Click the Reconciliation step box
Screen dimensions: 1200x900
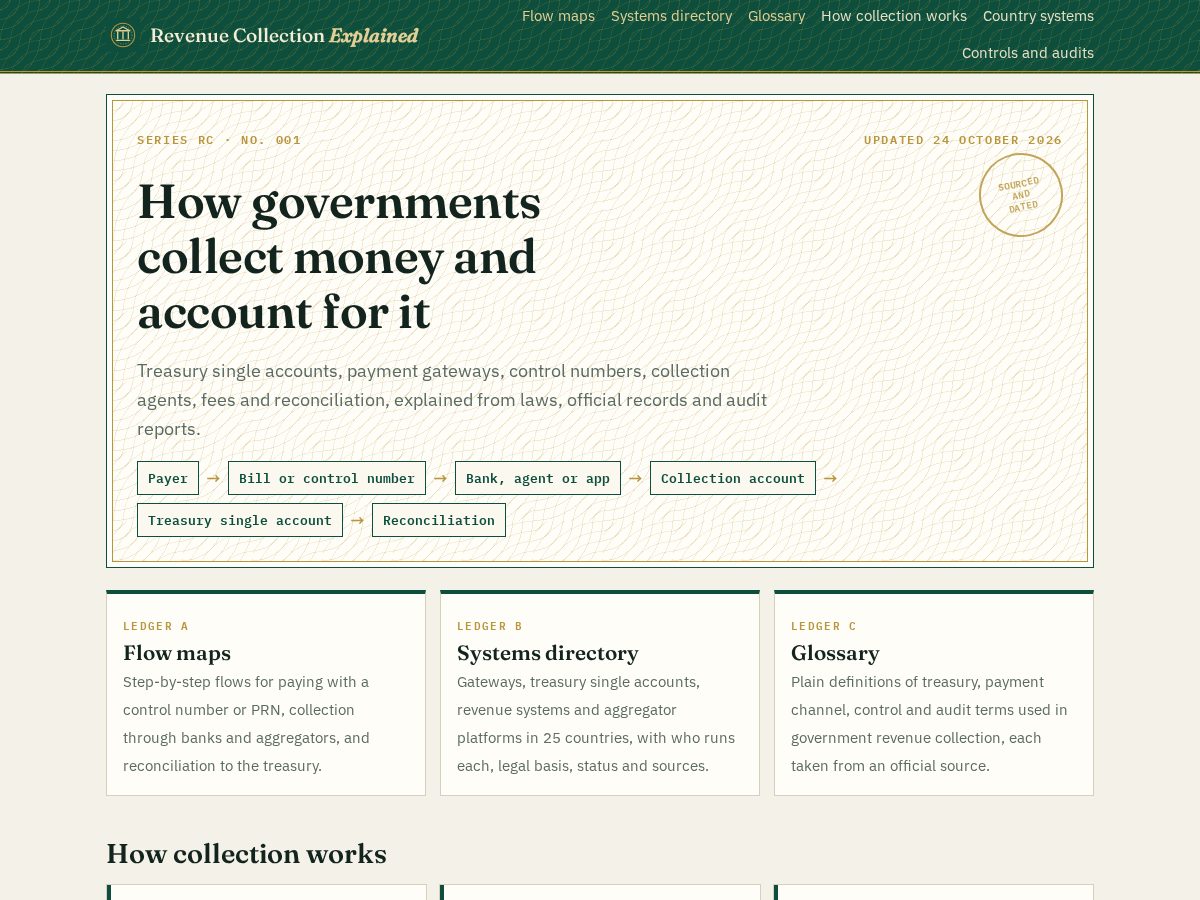coord(439,520)
